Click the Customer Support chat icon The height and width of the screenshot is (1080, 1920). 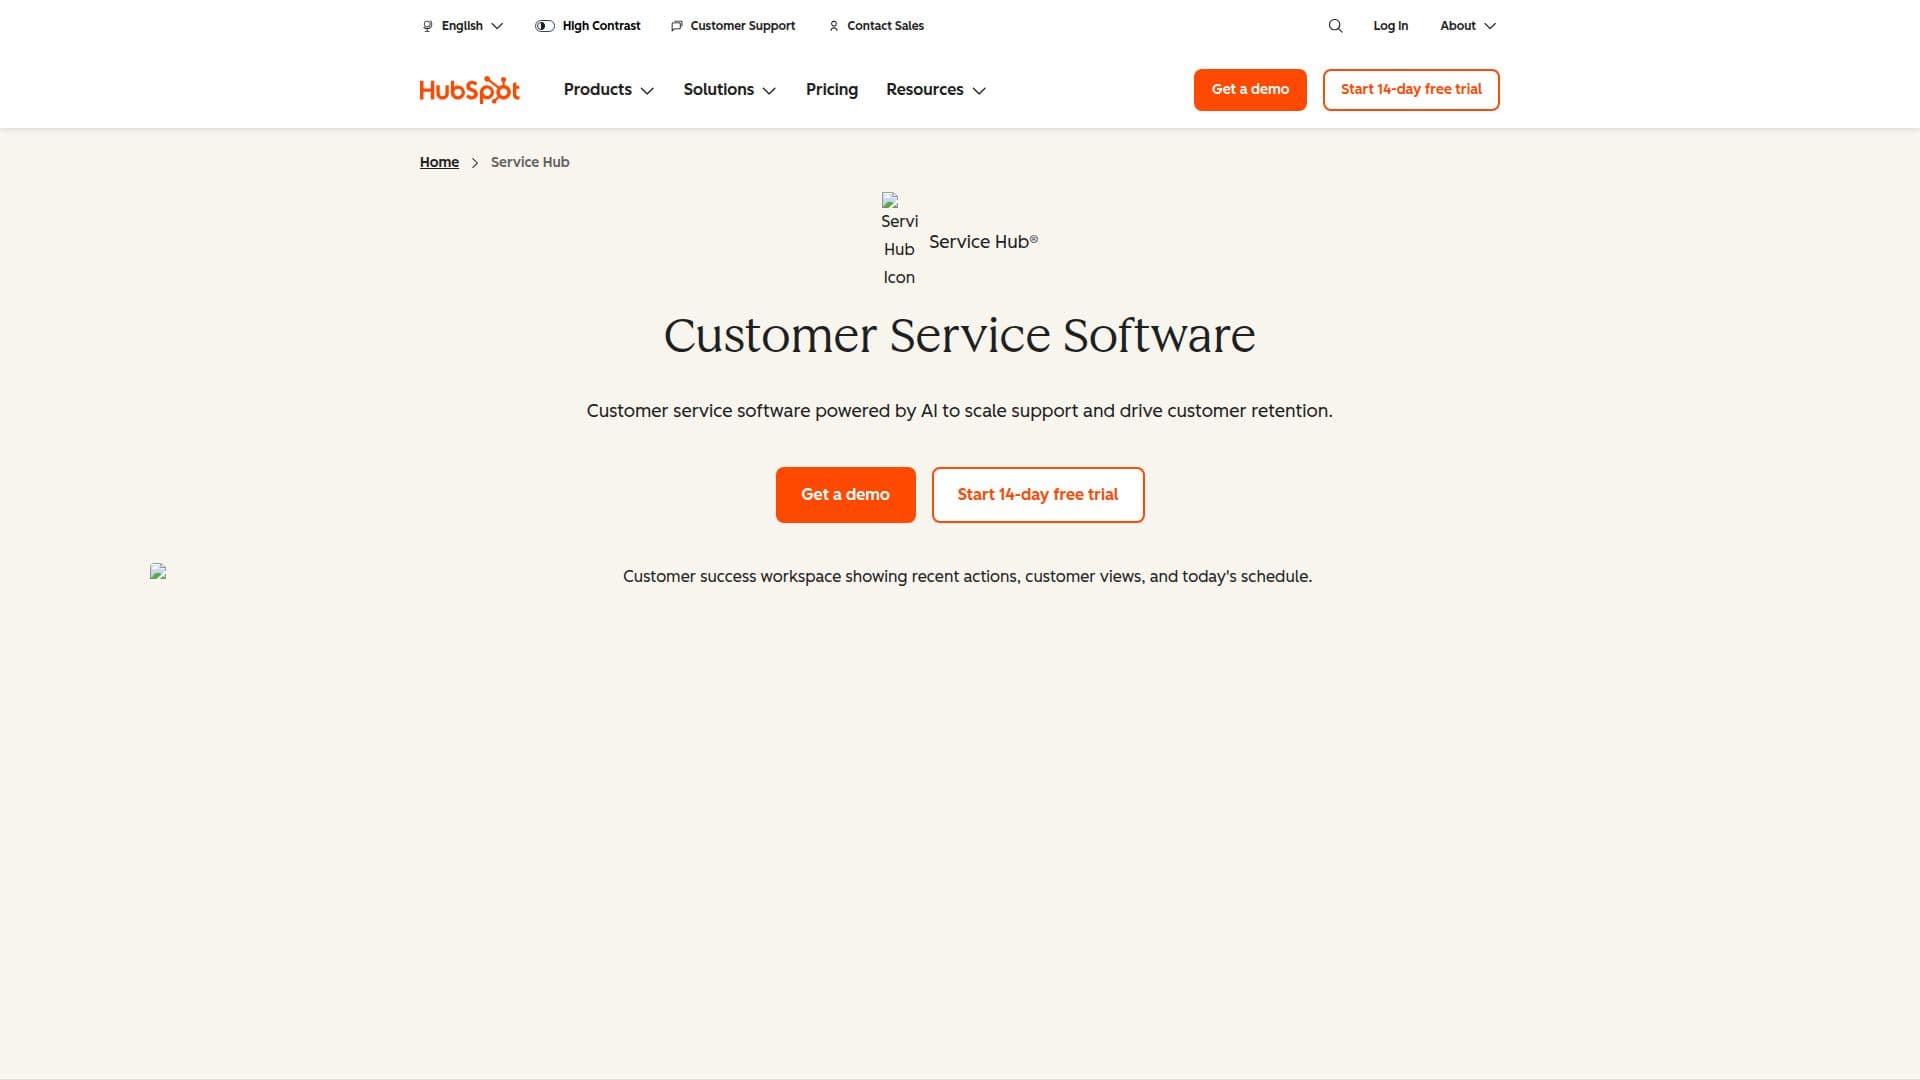tap(677, 26)
